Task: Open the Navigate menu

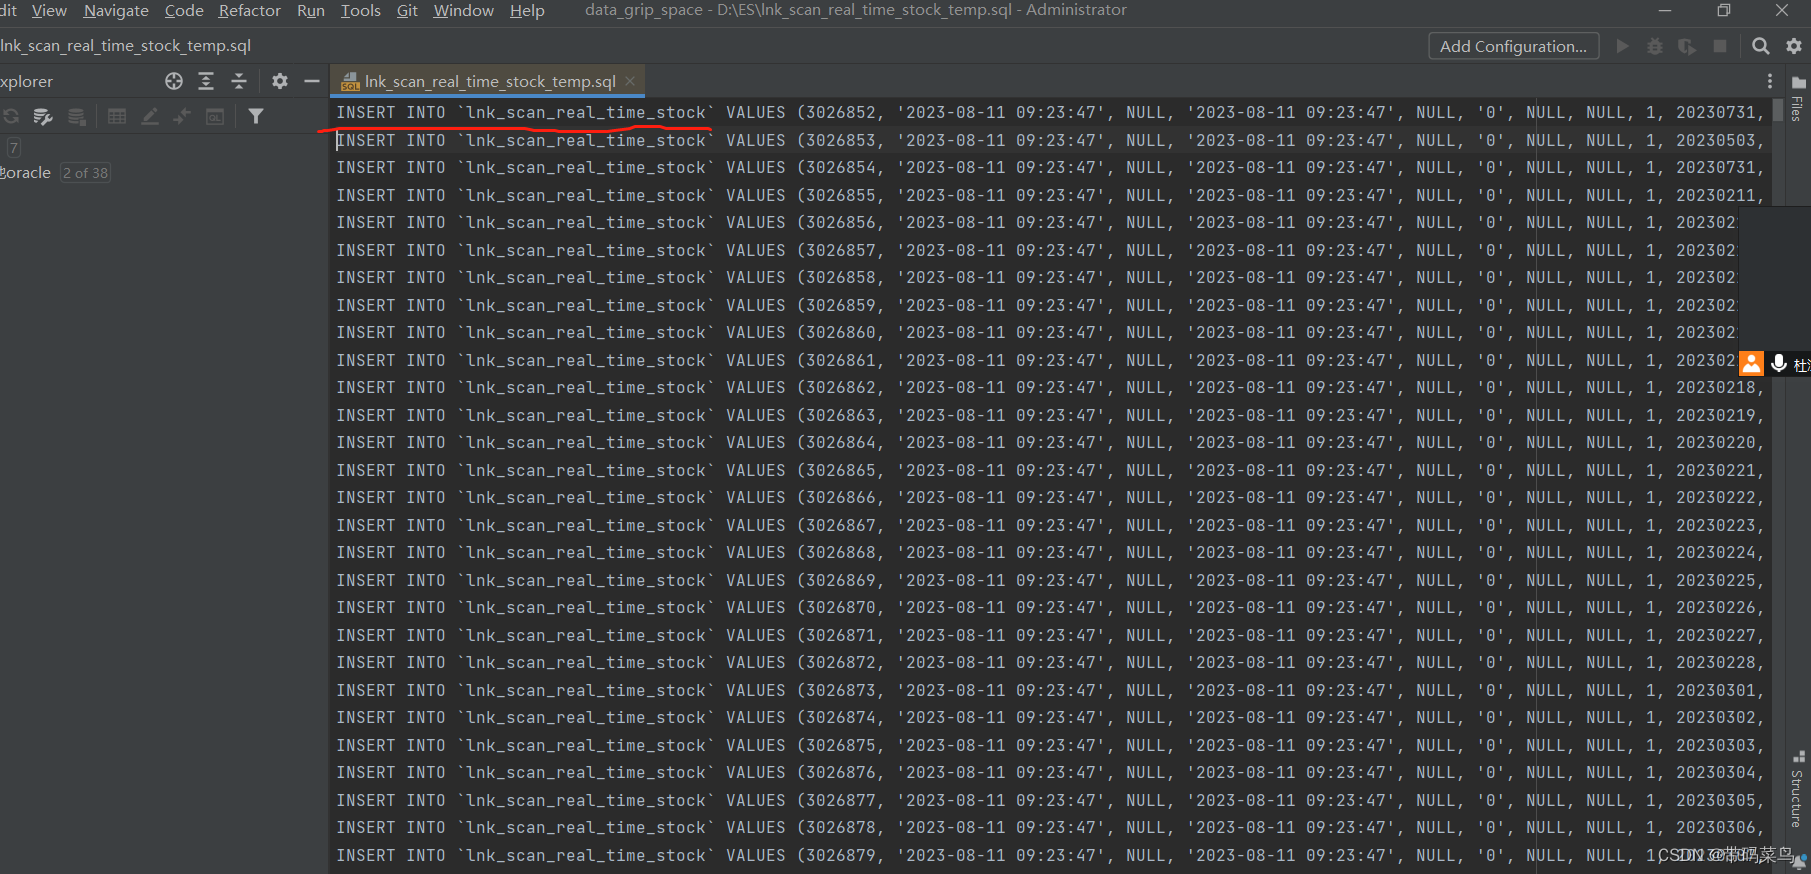Action: coord(116,10)
